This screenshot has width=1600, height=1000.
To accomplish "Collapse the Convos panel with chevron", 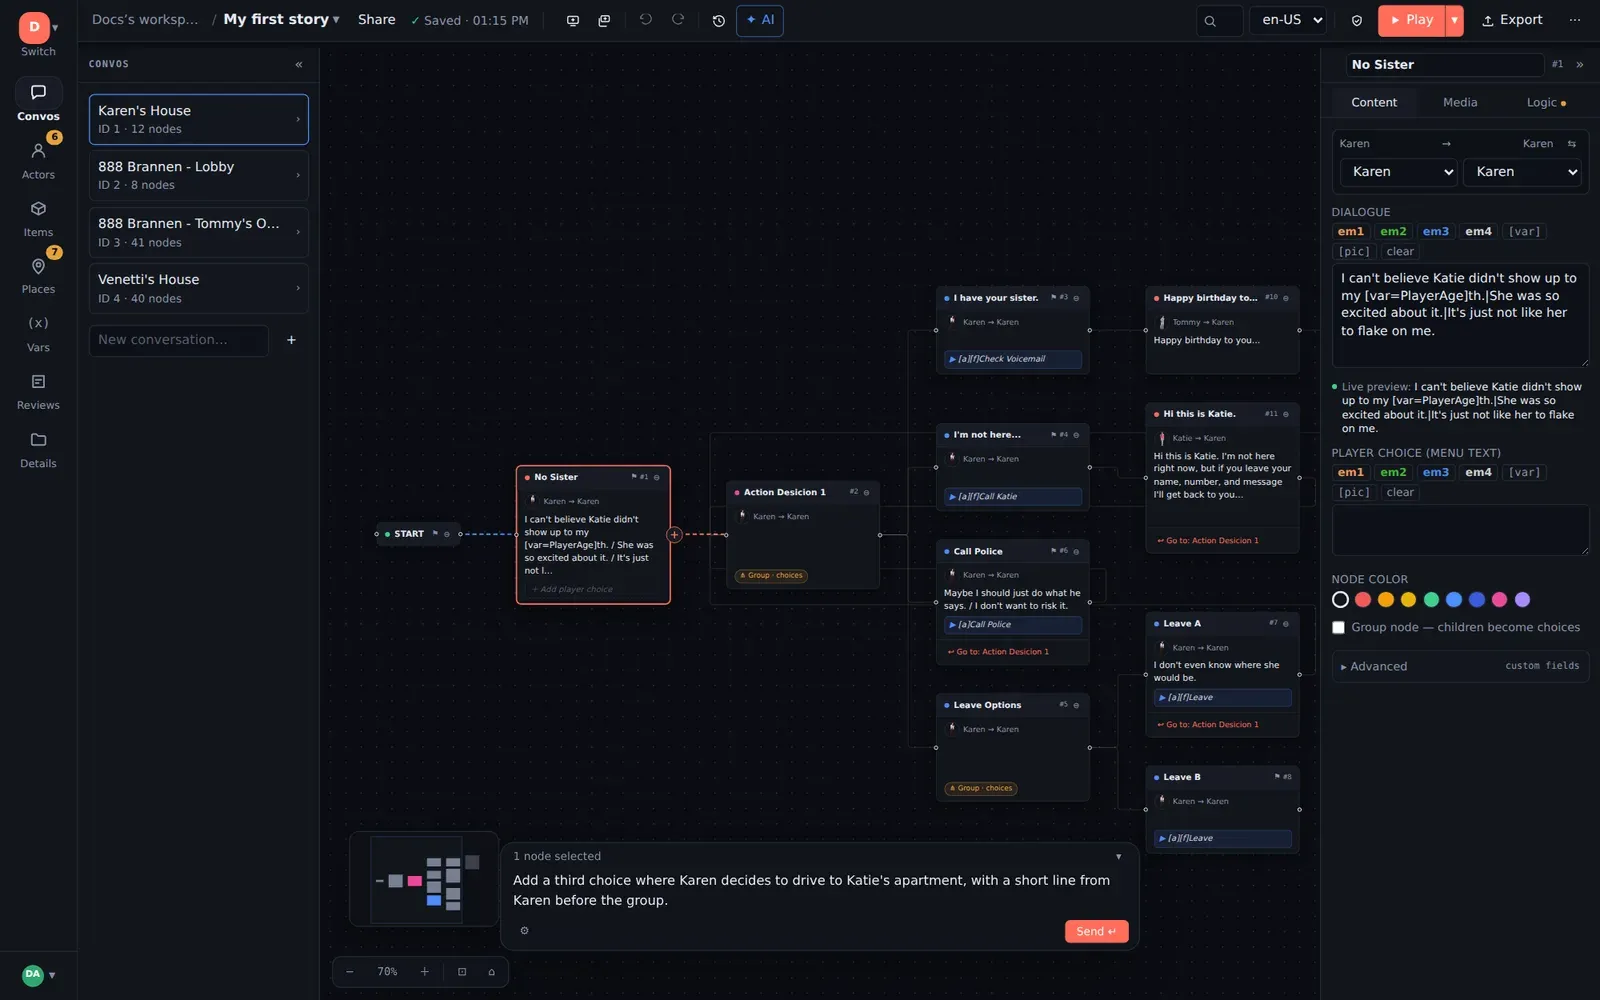I will tap(299, 64).
